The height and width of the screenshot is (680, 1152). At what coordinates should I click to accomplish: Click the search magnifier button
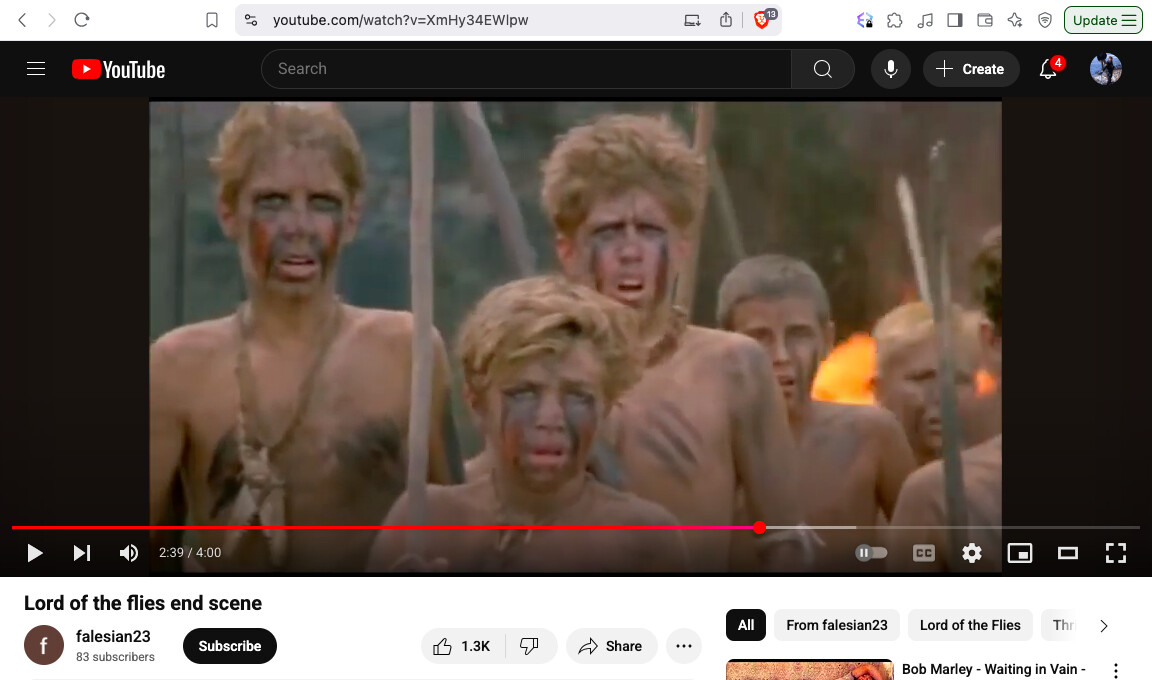[x=823, y=69]
